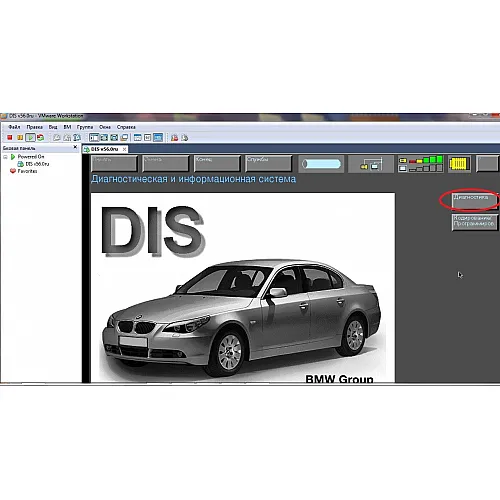
Task: Click the Unity mode stacked windows icon
Action: 124,137
